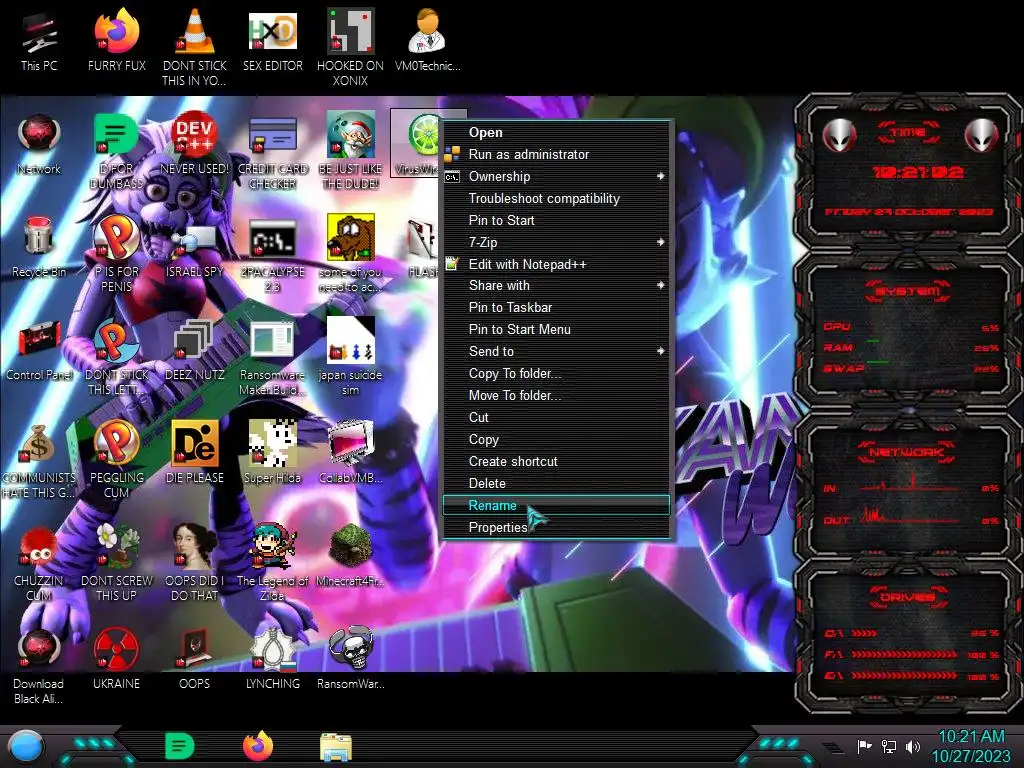
Task: Open the Action Center flag tray icon
Action: [864, 746]
